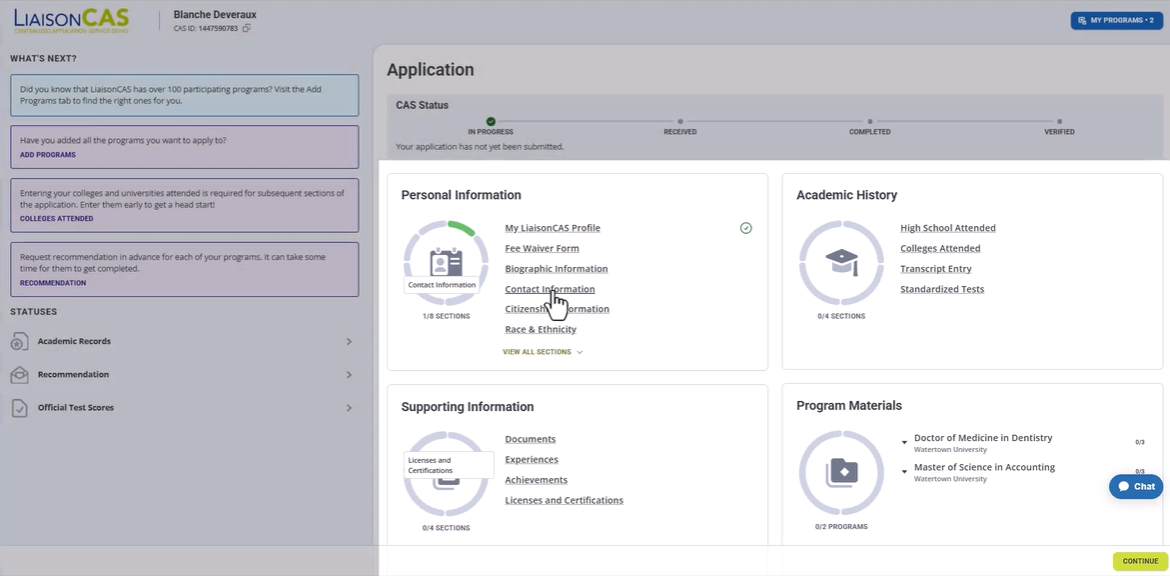Open the Add Programs link
This screenshot has width=1170, height=576.
click(48, 155)
